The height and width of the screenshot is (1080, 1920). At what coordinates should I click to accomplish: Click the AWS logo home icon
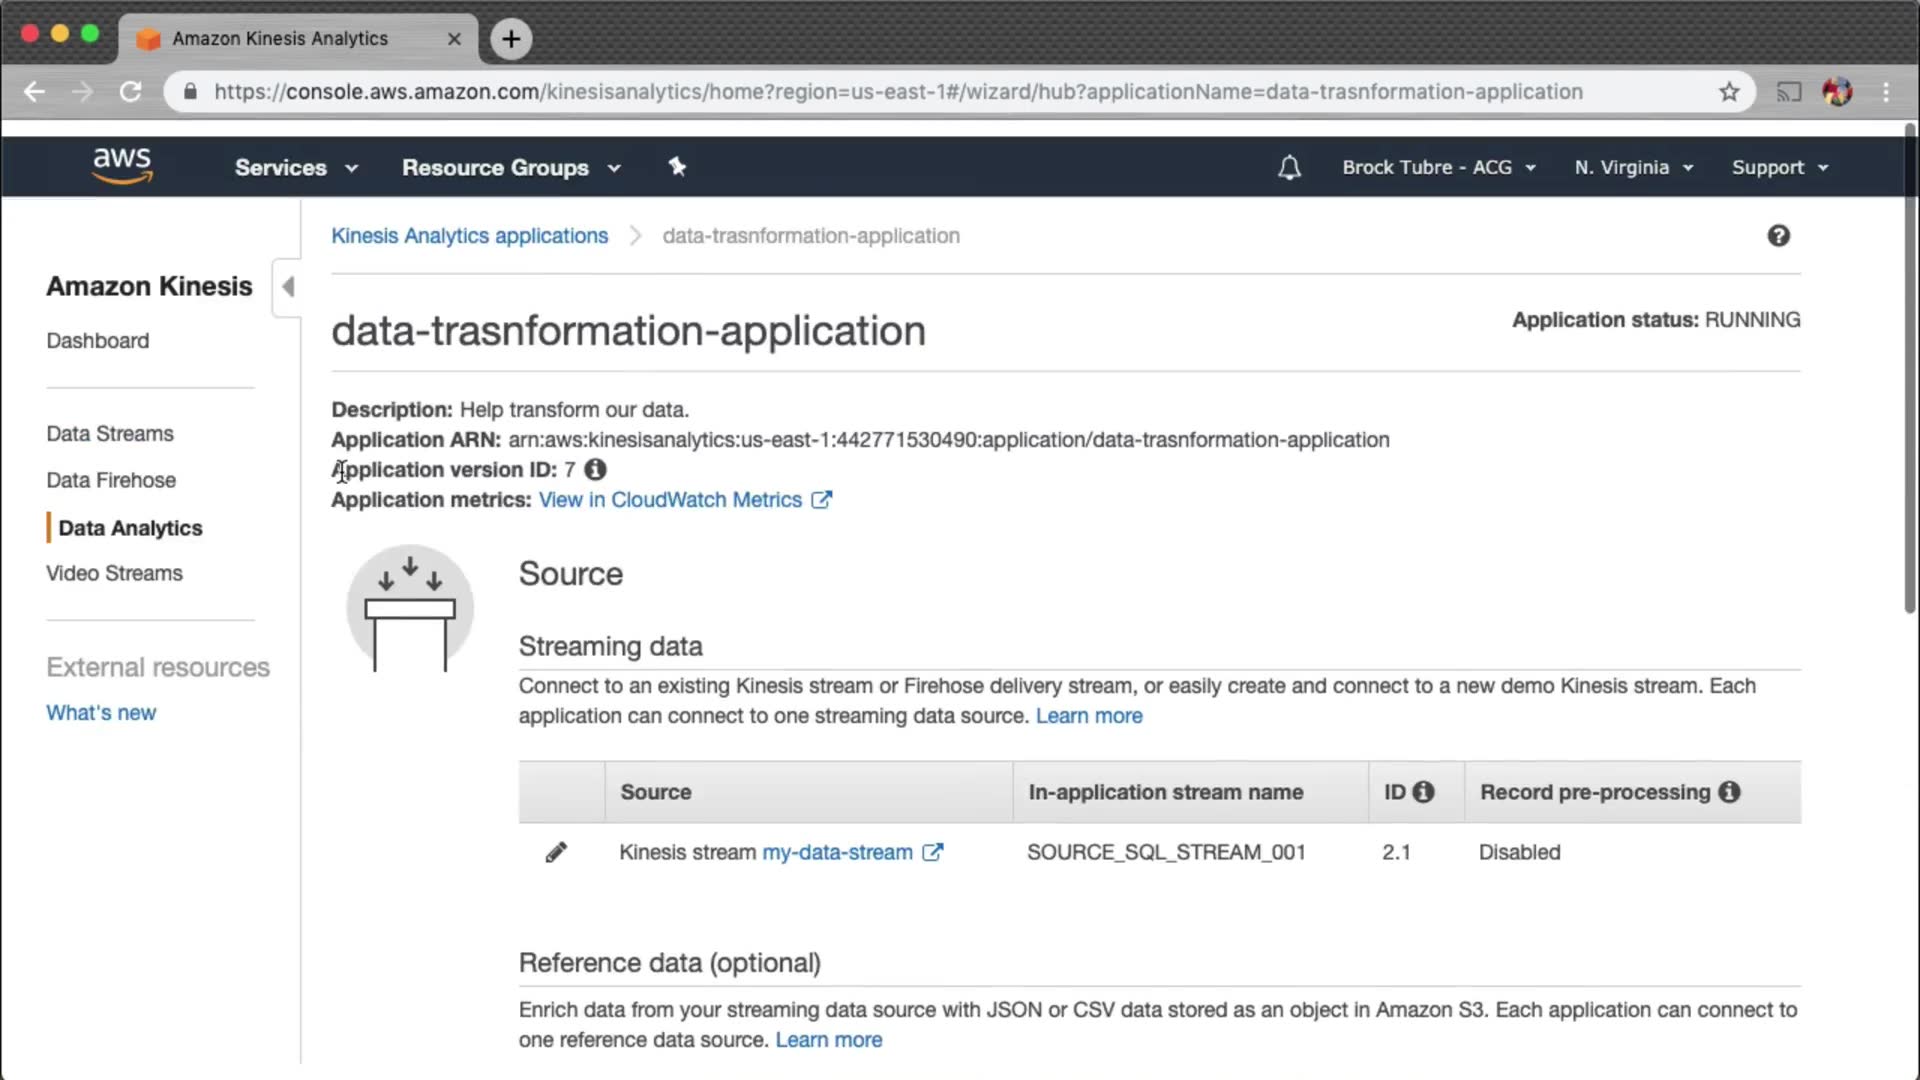coord(122,166)
